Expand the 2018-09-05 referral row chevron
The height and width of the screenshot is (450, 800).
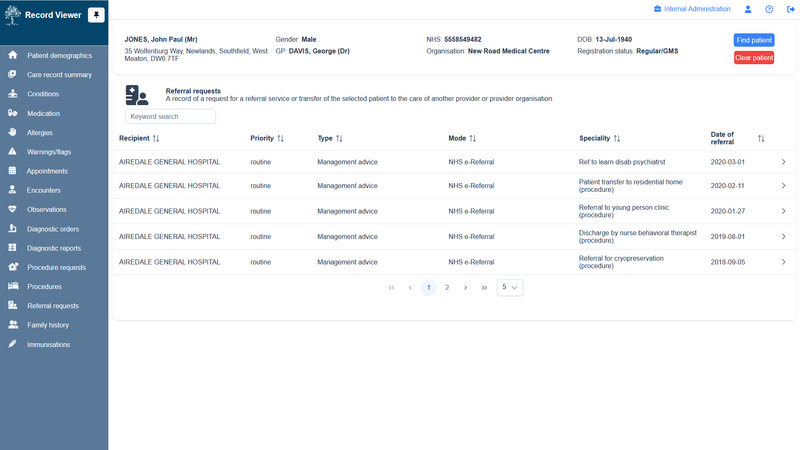[783, 262]
